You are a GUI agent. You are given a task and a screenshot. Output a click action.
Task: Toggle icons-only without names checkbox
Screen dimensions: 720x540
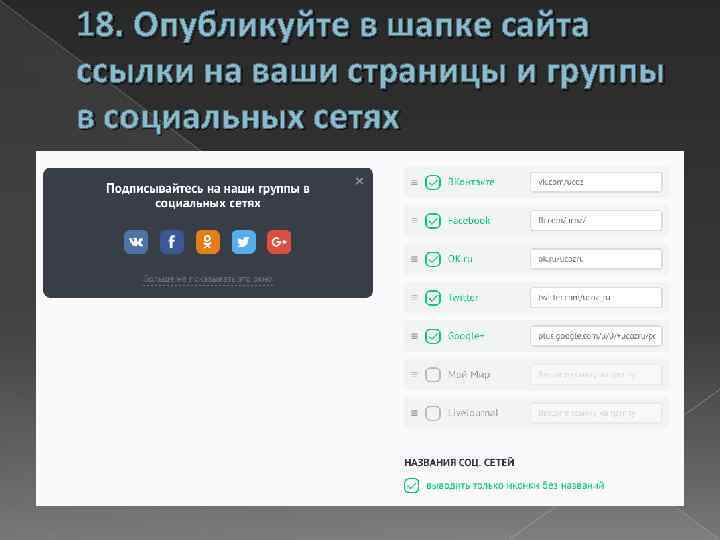pos(411,485)
